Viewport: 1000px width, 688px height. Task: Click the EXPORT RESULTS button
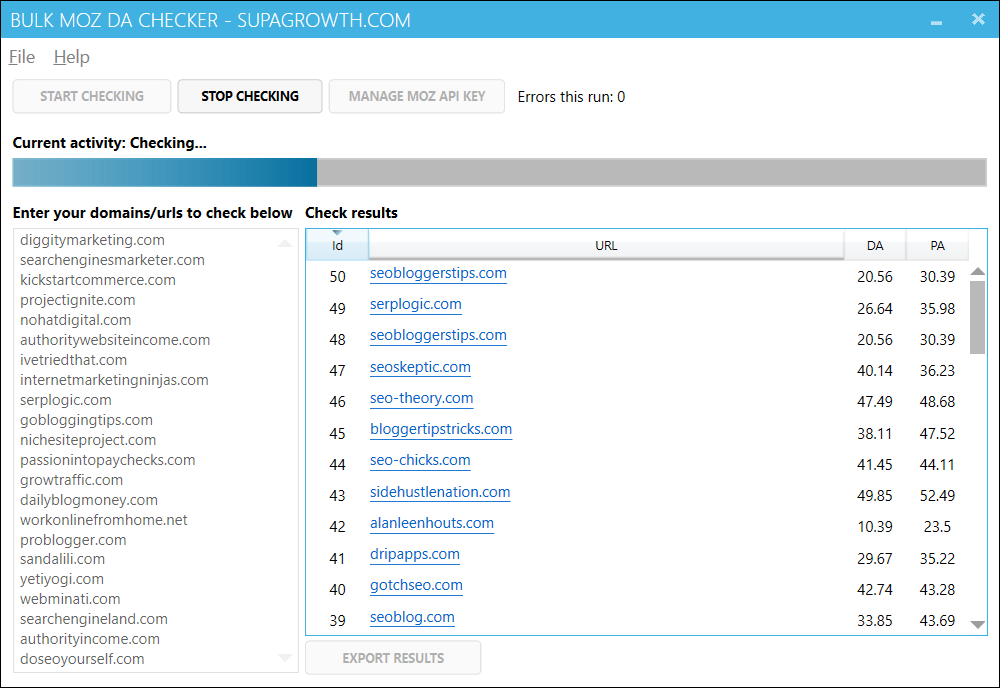[393, 658]
